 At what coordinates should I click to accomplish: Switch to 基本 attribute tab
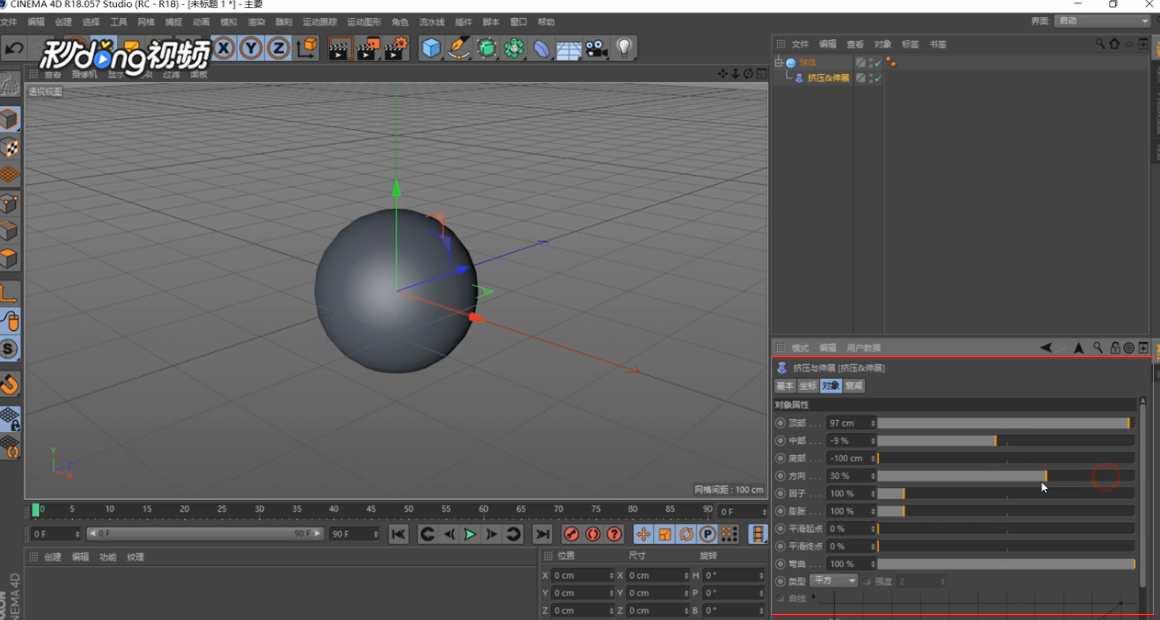785,385
